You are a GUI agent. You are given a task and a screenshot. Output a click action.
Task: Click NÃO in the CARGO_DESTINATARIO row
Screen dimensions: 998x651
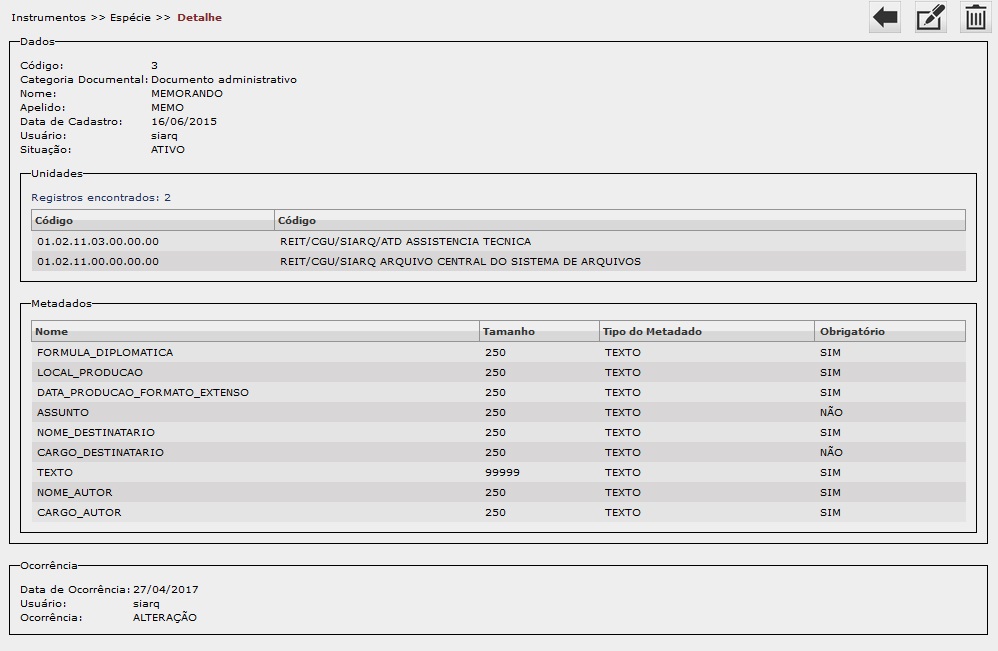click(x=831, y=452)
